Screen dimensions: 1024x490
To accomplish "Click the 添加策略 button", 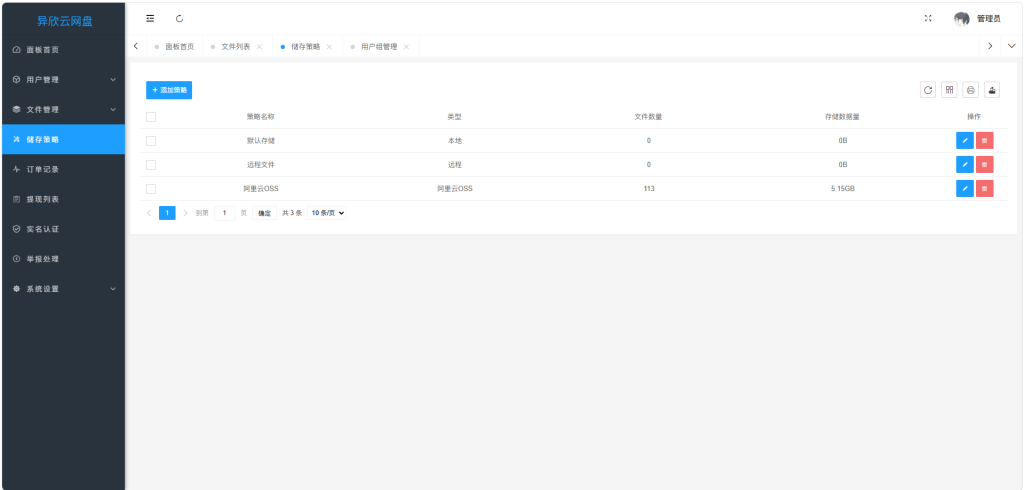I will (169, 90).
